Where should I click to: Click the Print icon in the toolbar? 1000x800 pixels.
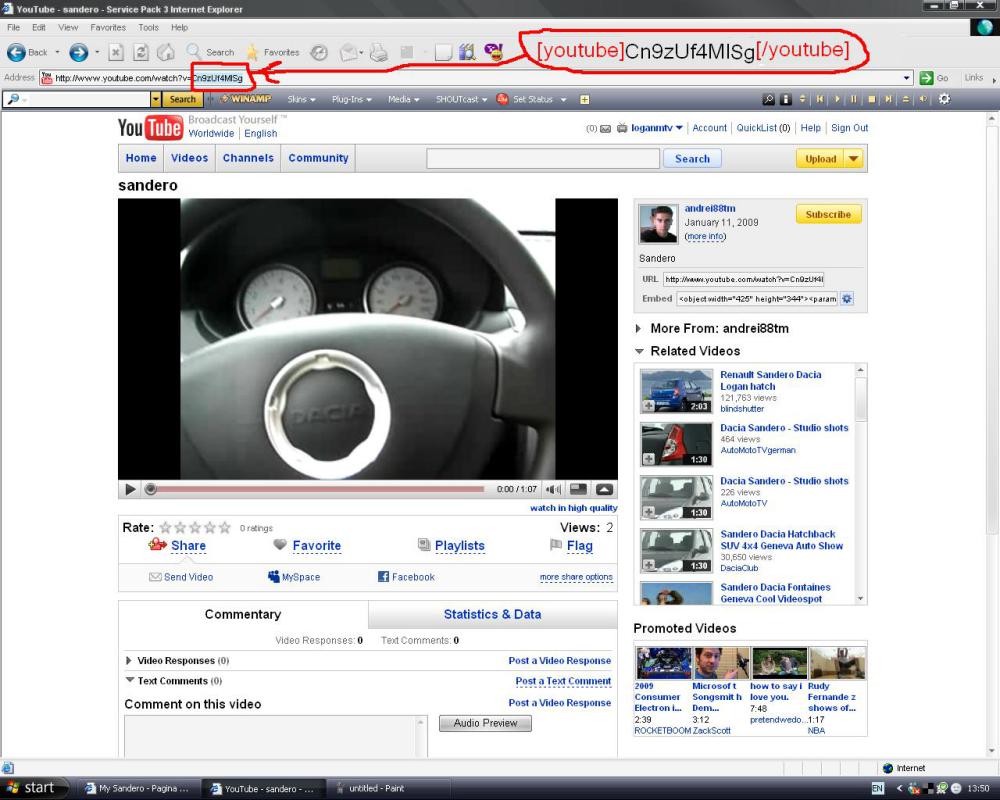coord(378,52)
